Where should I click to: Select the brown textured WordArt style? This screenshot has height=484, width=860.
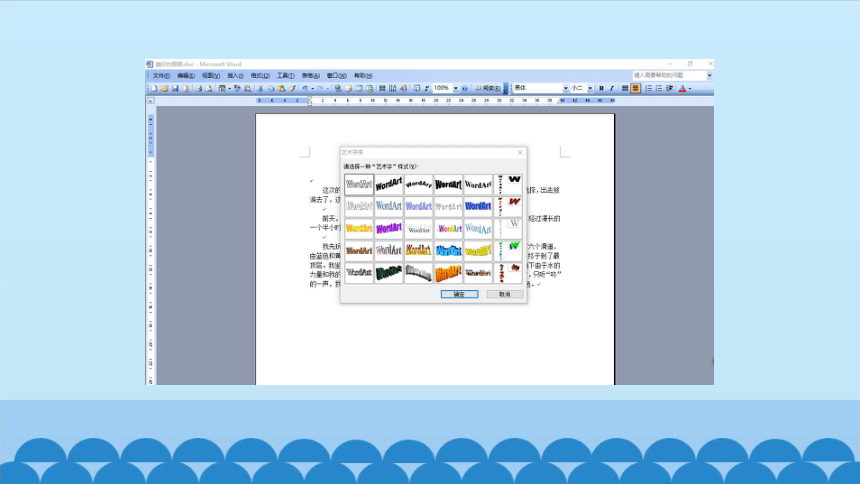(x=359, y=251)
